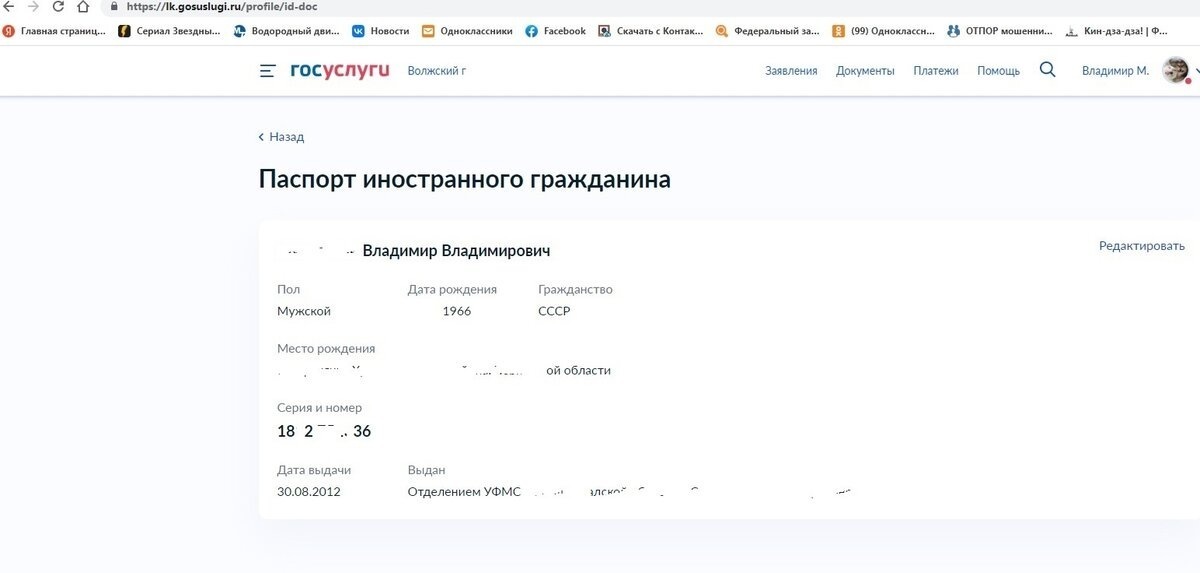Expand the user profile dropdown arrow
The image size is (1200, 573).
1196,72
